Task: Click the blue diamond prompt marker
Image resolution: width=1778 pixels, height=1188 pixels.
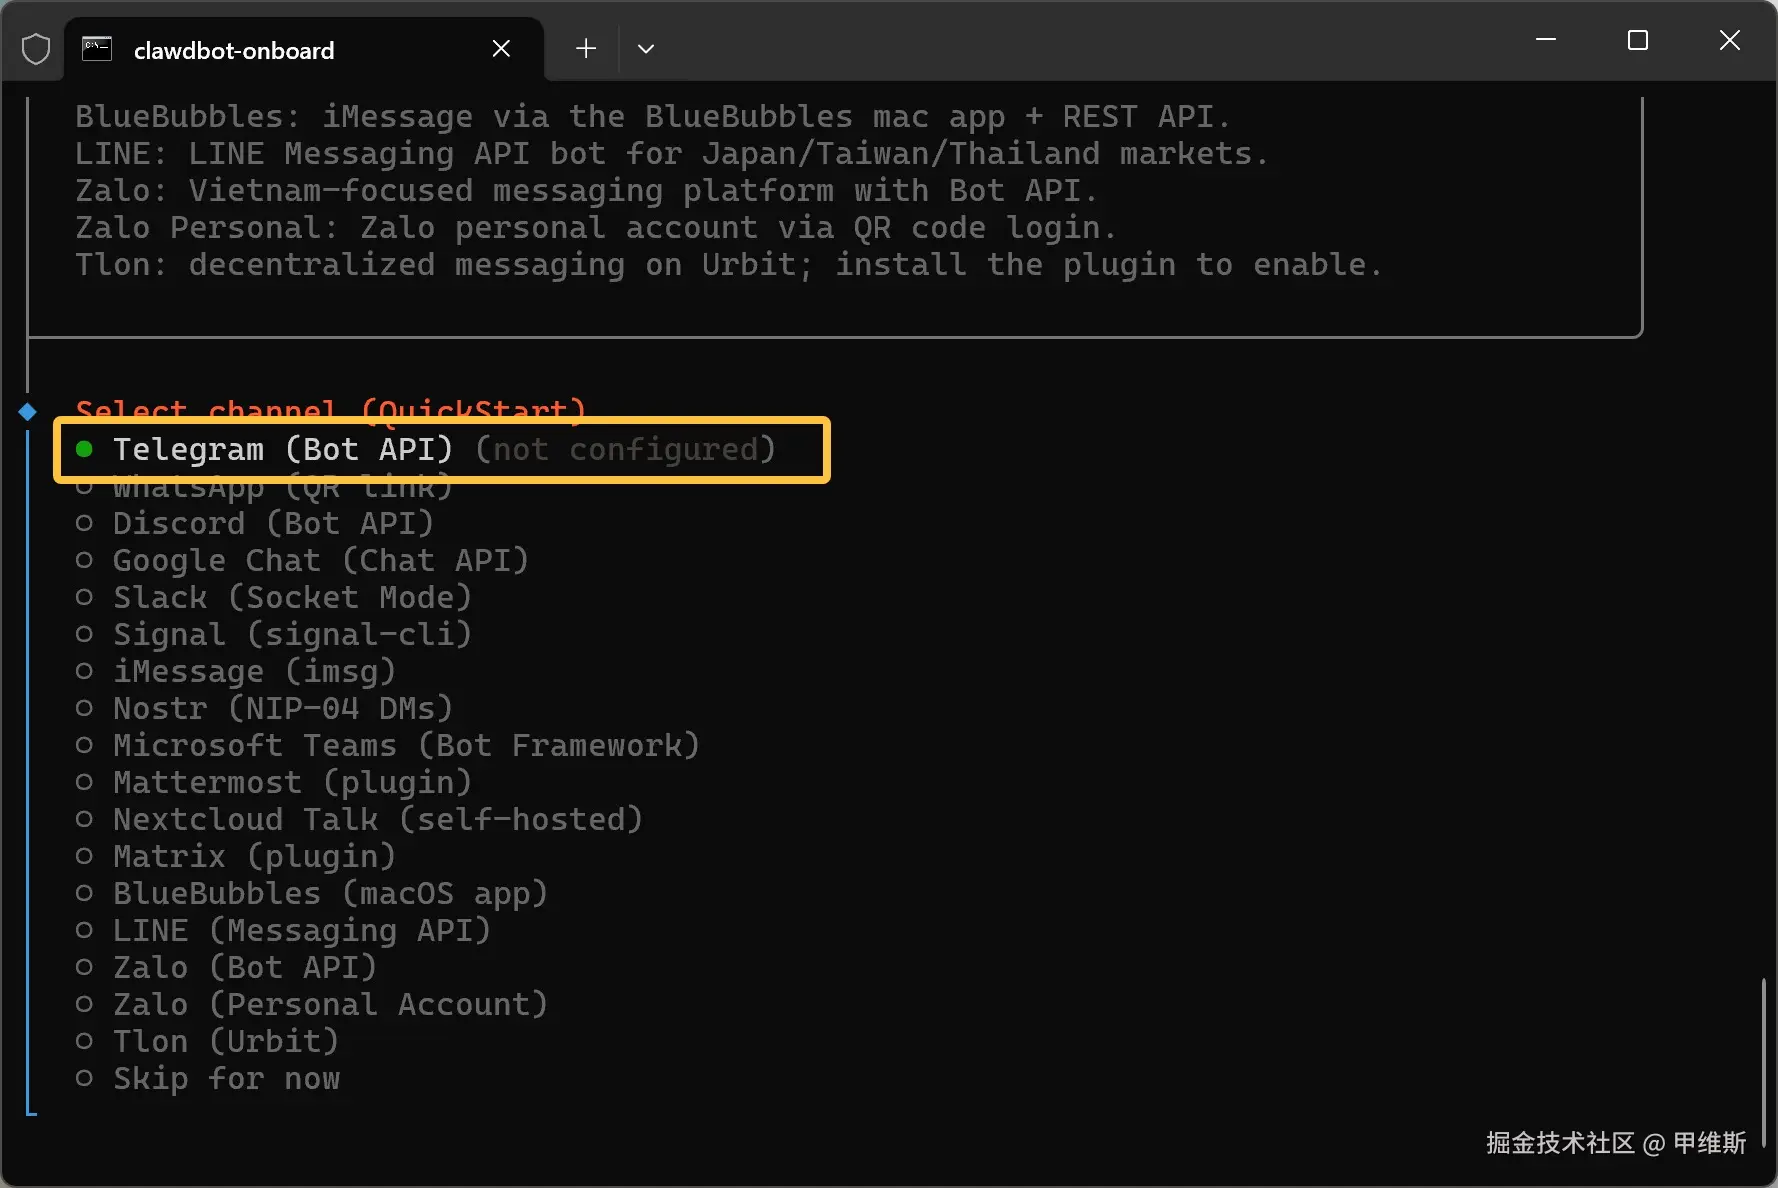Action: 28,412
